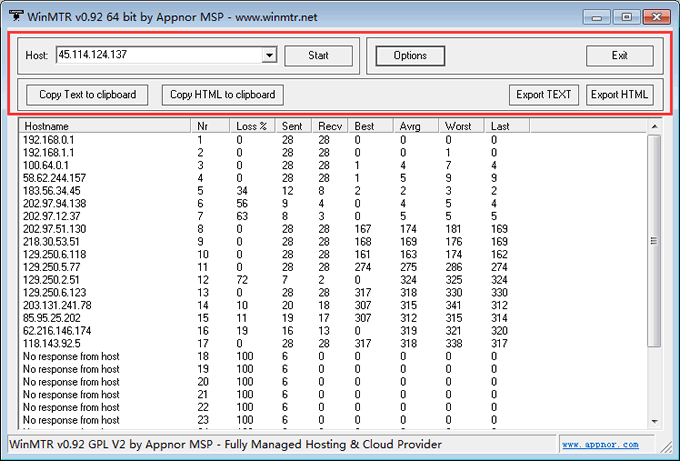Image resolution: width=680 pixels, height=461 pixels.
Task: Copy Text to clipboard
Action: [x=87, y=95]
